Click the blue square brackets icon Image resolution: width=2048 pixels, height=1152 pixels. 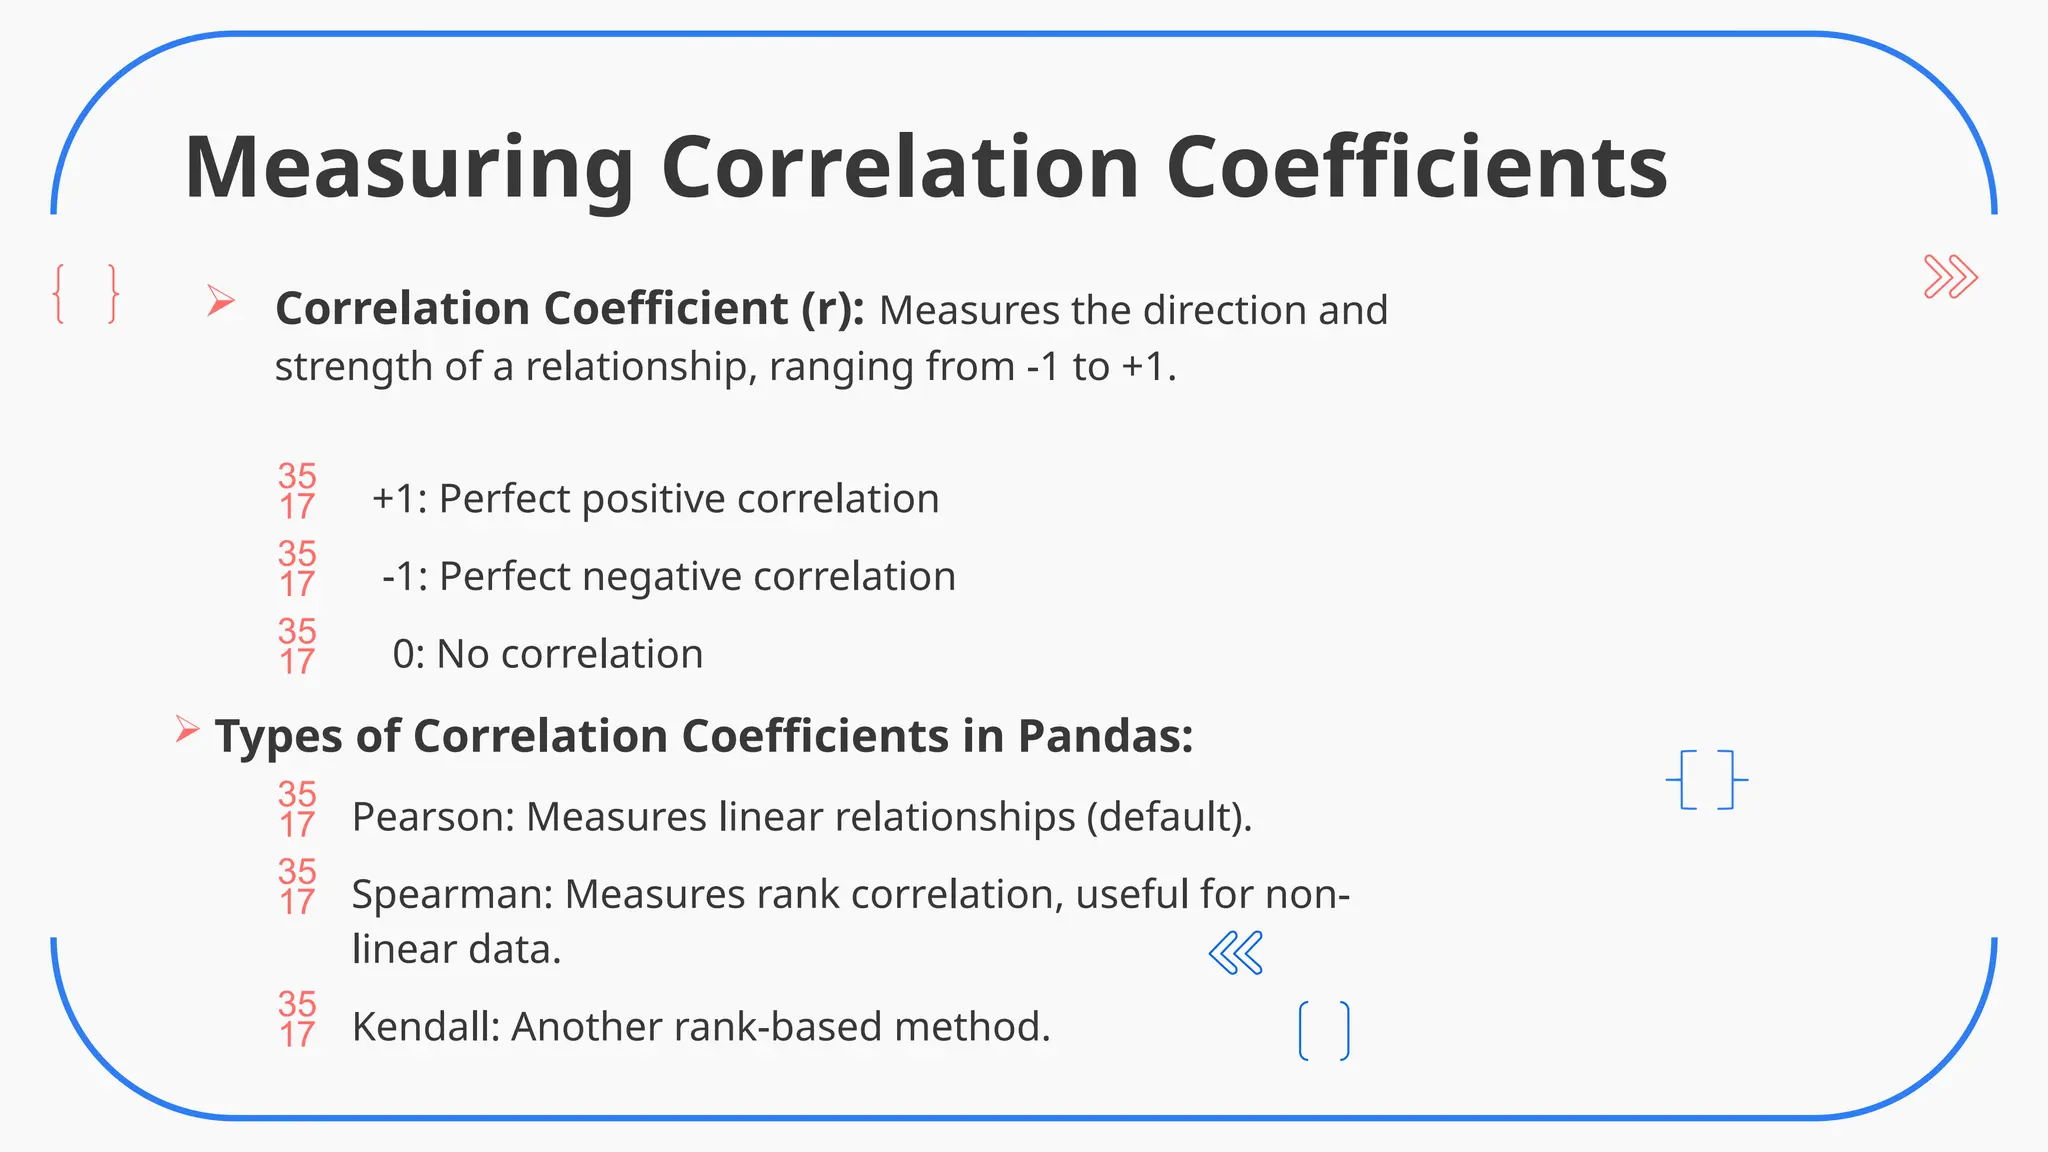1707,779
